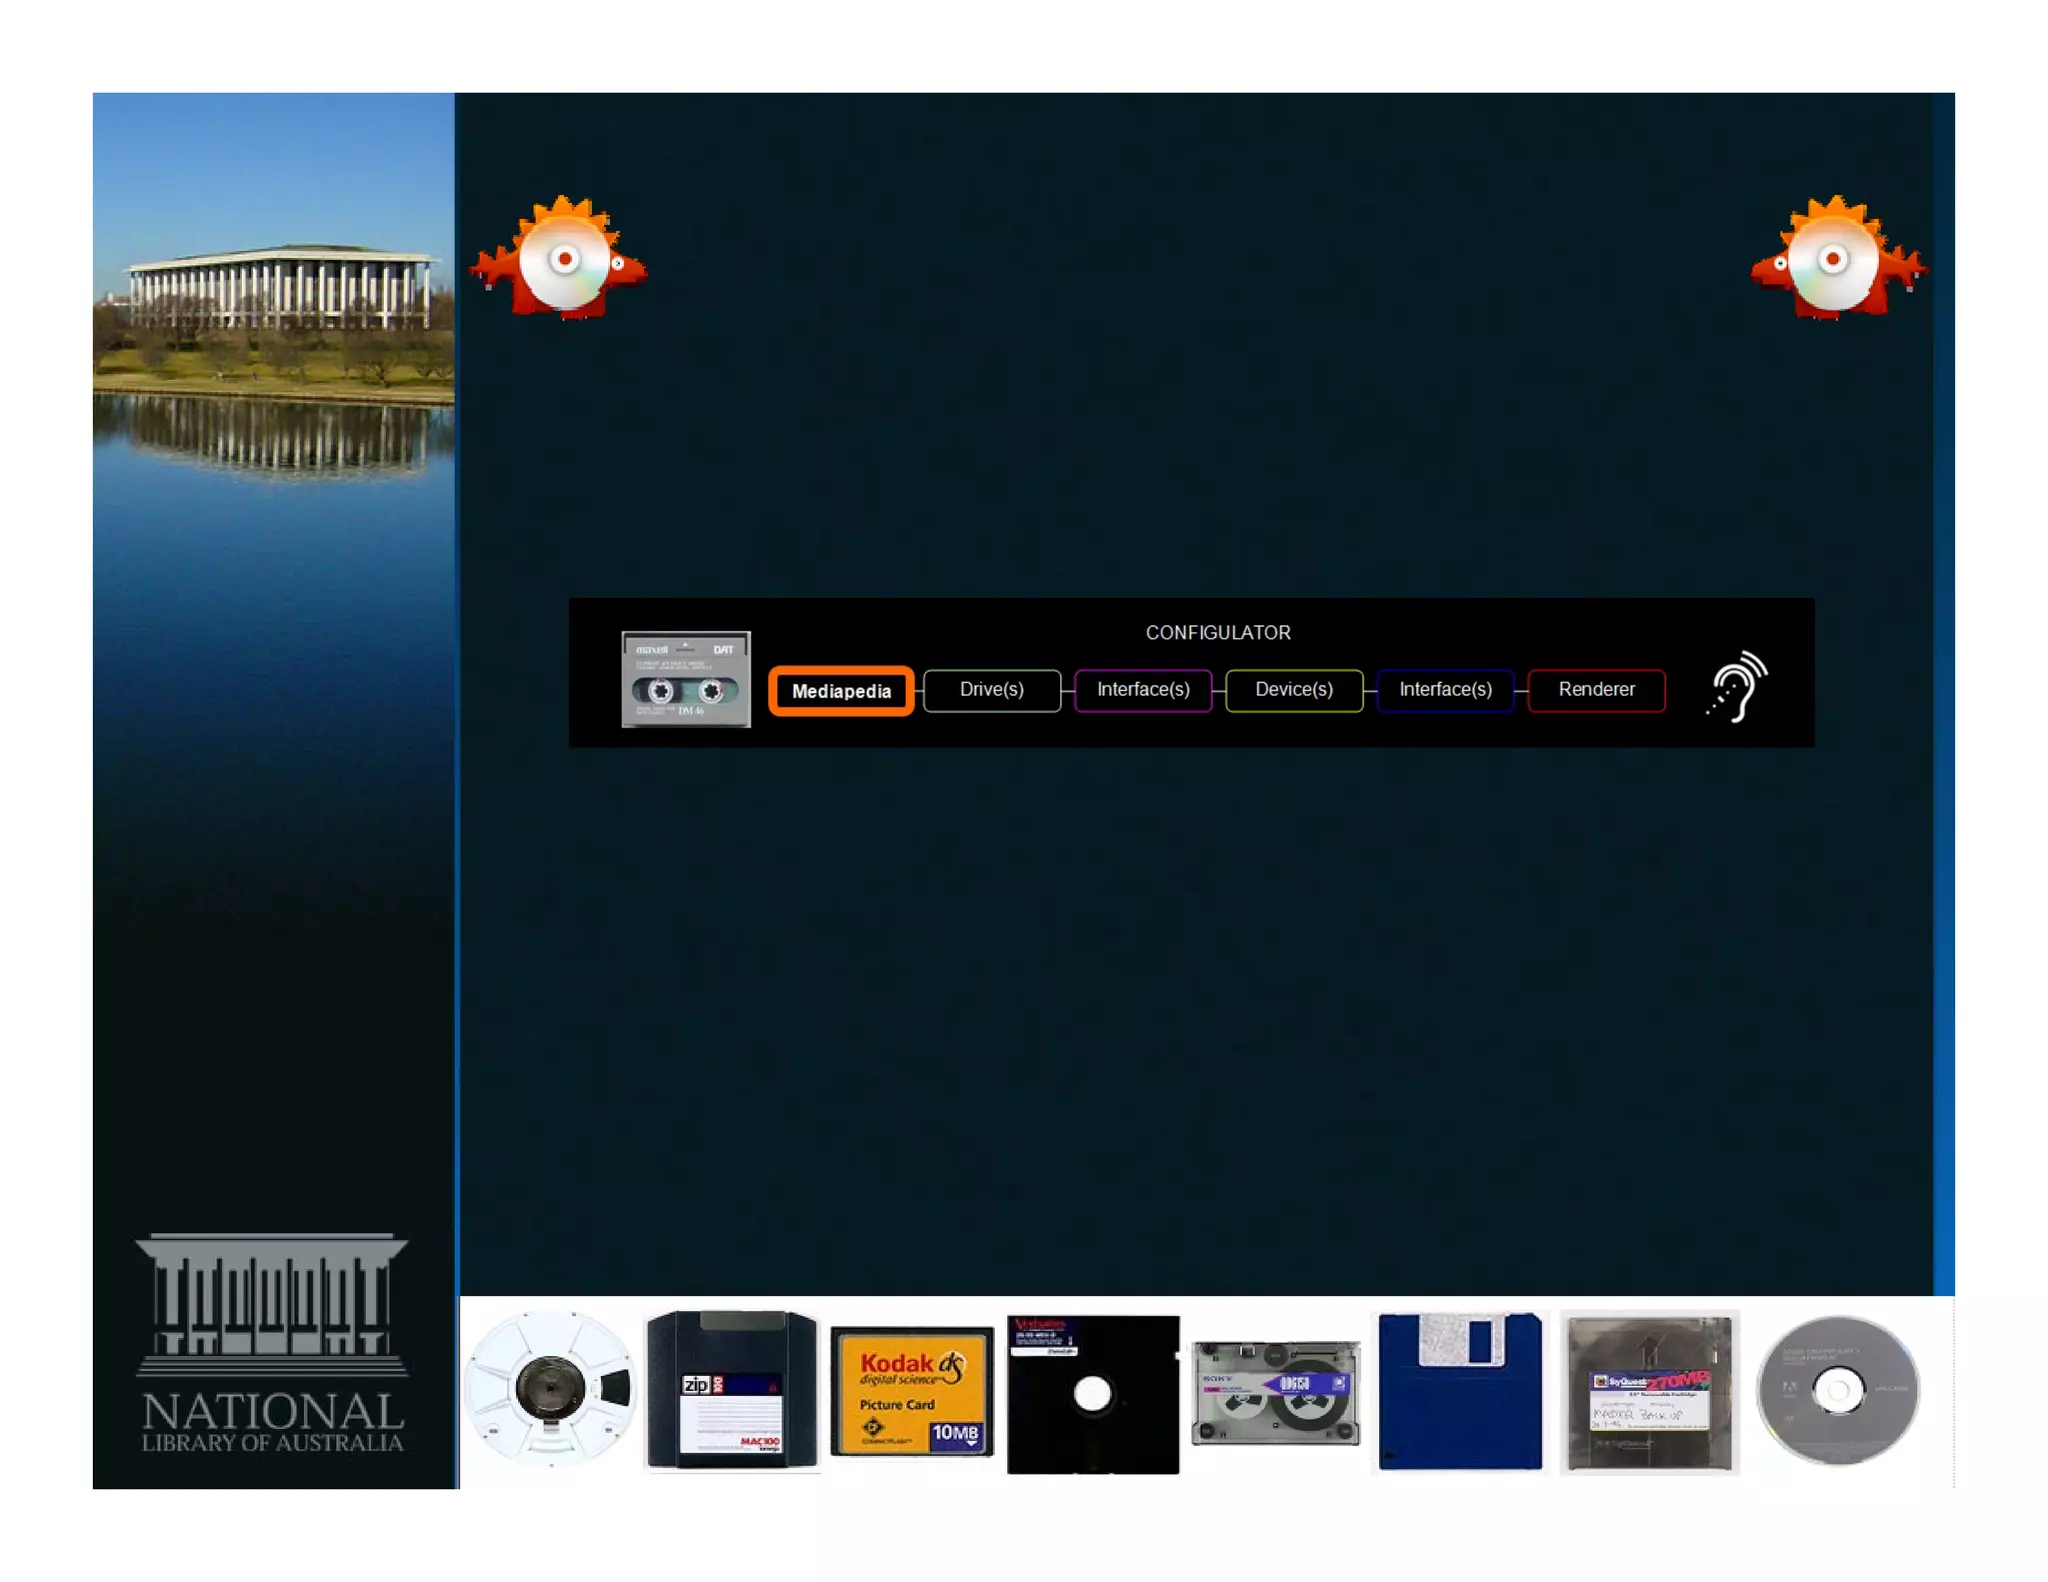The image size is (2048, 1582).
Task: Select the purple Interface(s) button
Action: (1143, 690)
